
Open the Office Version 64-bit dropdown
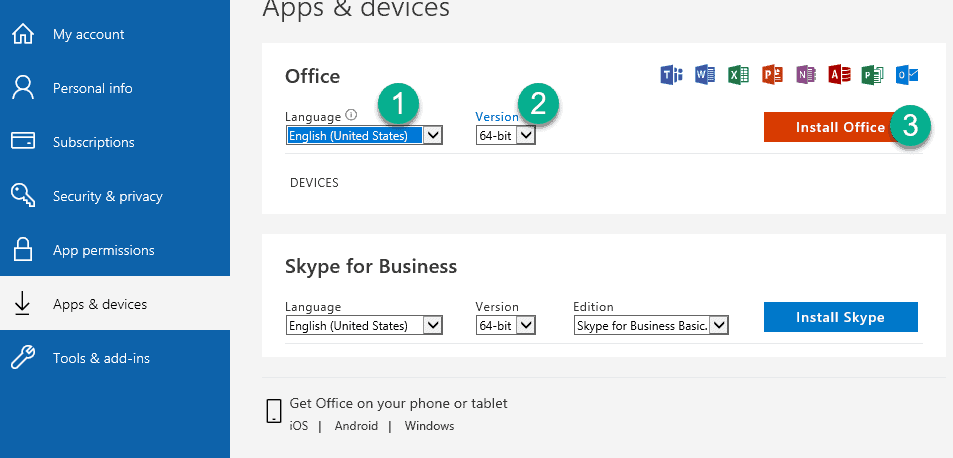(506, 135)
